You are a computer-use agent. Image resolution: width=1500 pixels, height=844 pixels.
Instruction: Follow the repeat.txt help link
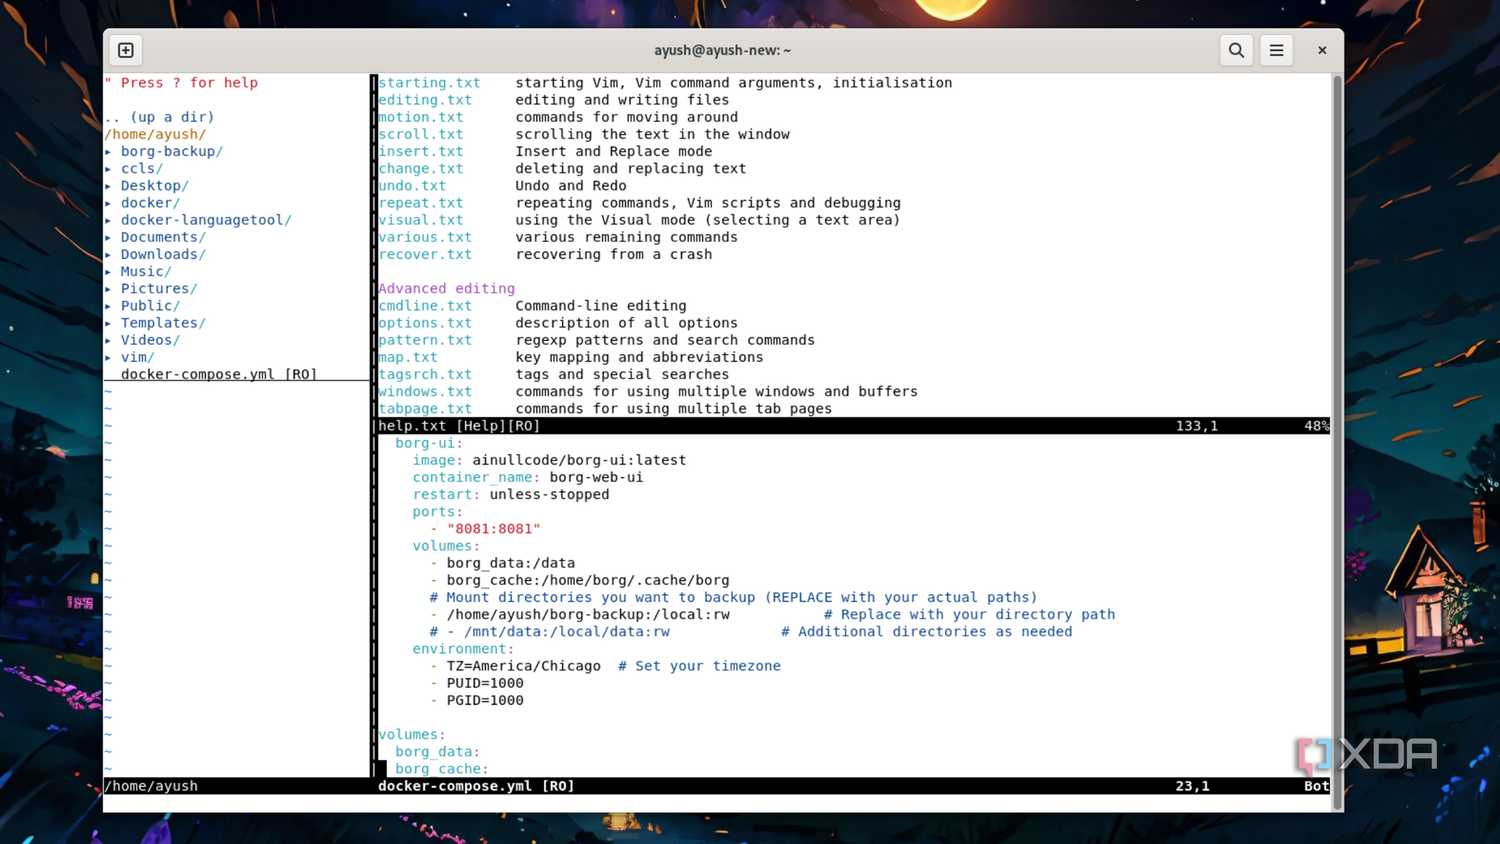(421, 203)
